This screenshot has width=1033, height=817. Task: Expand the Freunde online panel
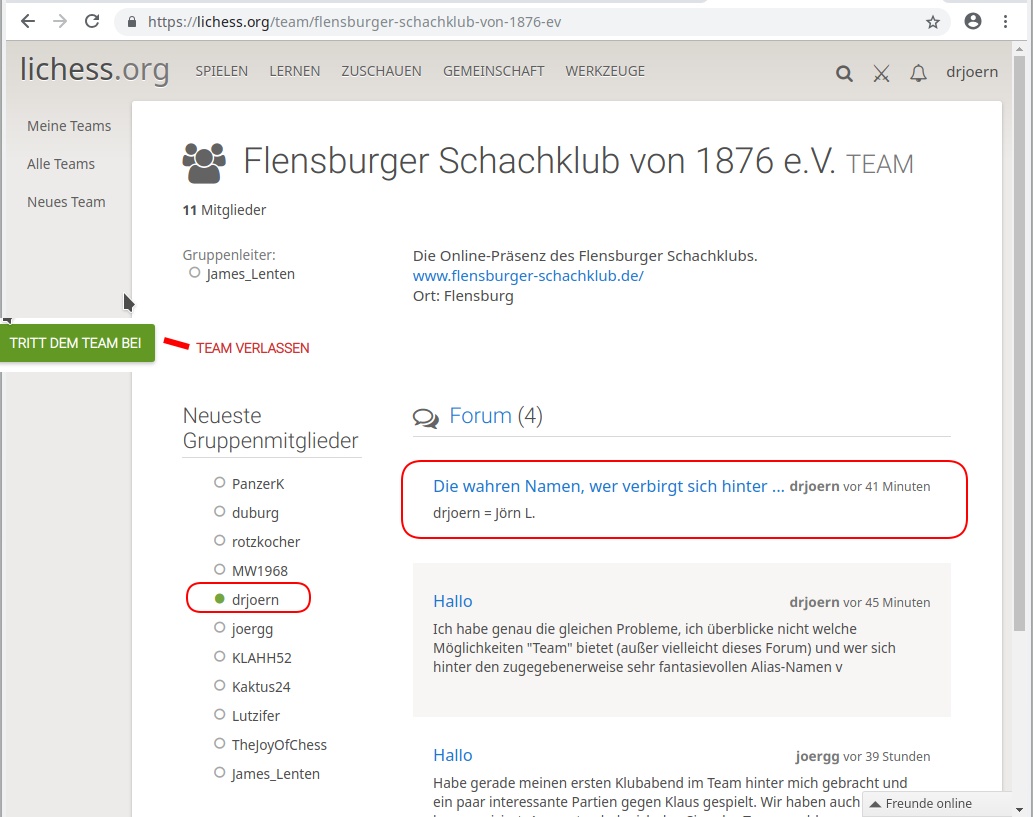pyautogui.click(x=935, y=803)
